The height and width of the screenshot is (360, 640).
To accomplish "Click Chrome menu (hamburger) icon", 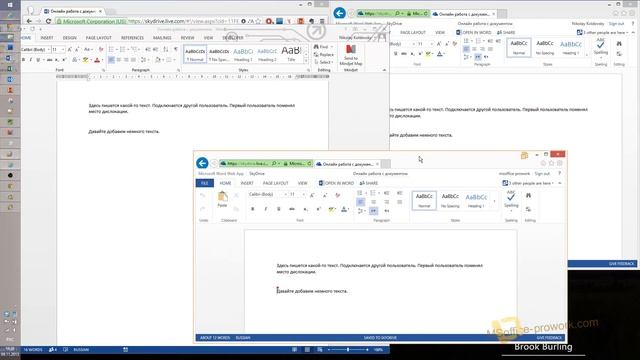I will pyautogui.click(x=322, y=21).
